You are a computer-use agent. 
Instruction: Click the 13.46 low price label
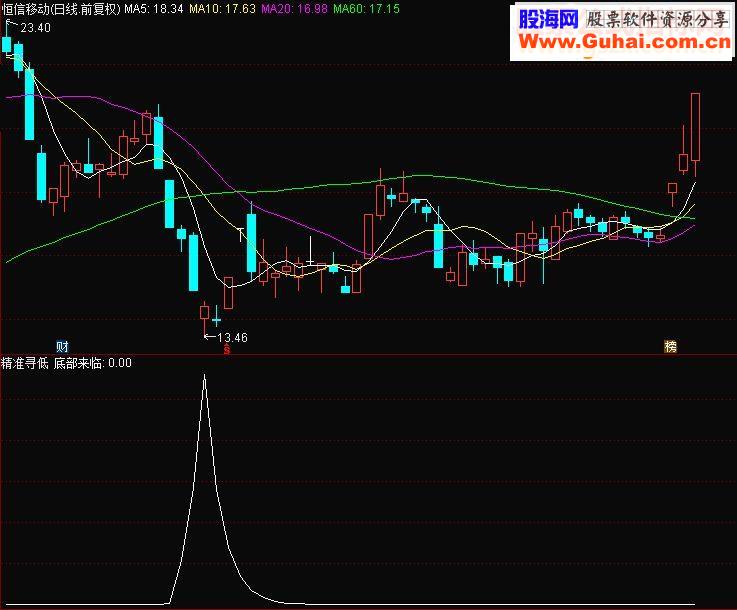(233, 337)
